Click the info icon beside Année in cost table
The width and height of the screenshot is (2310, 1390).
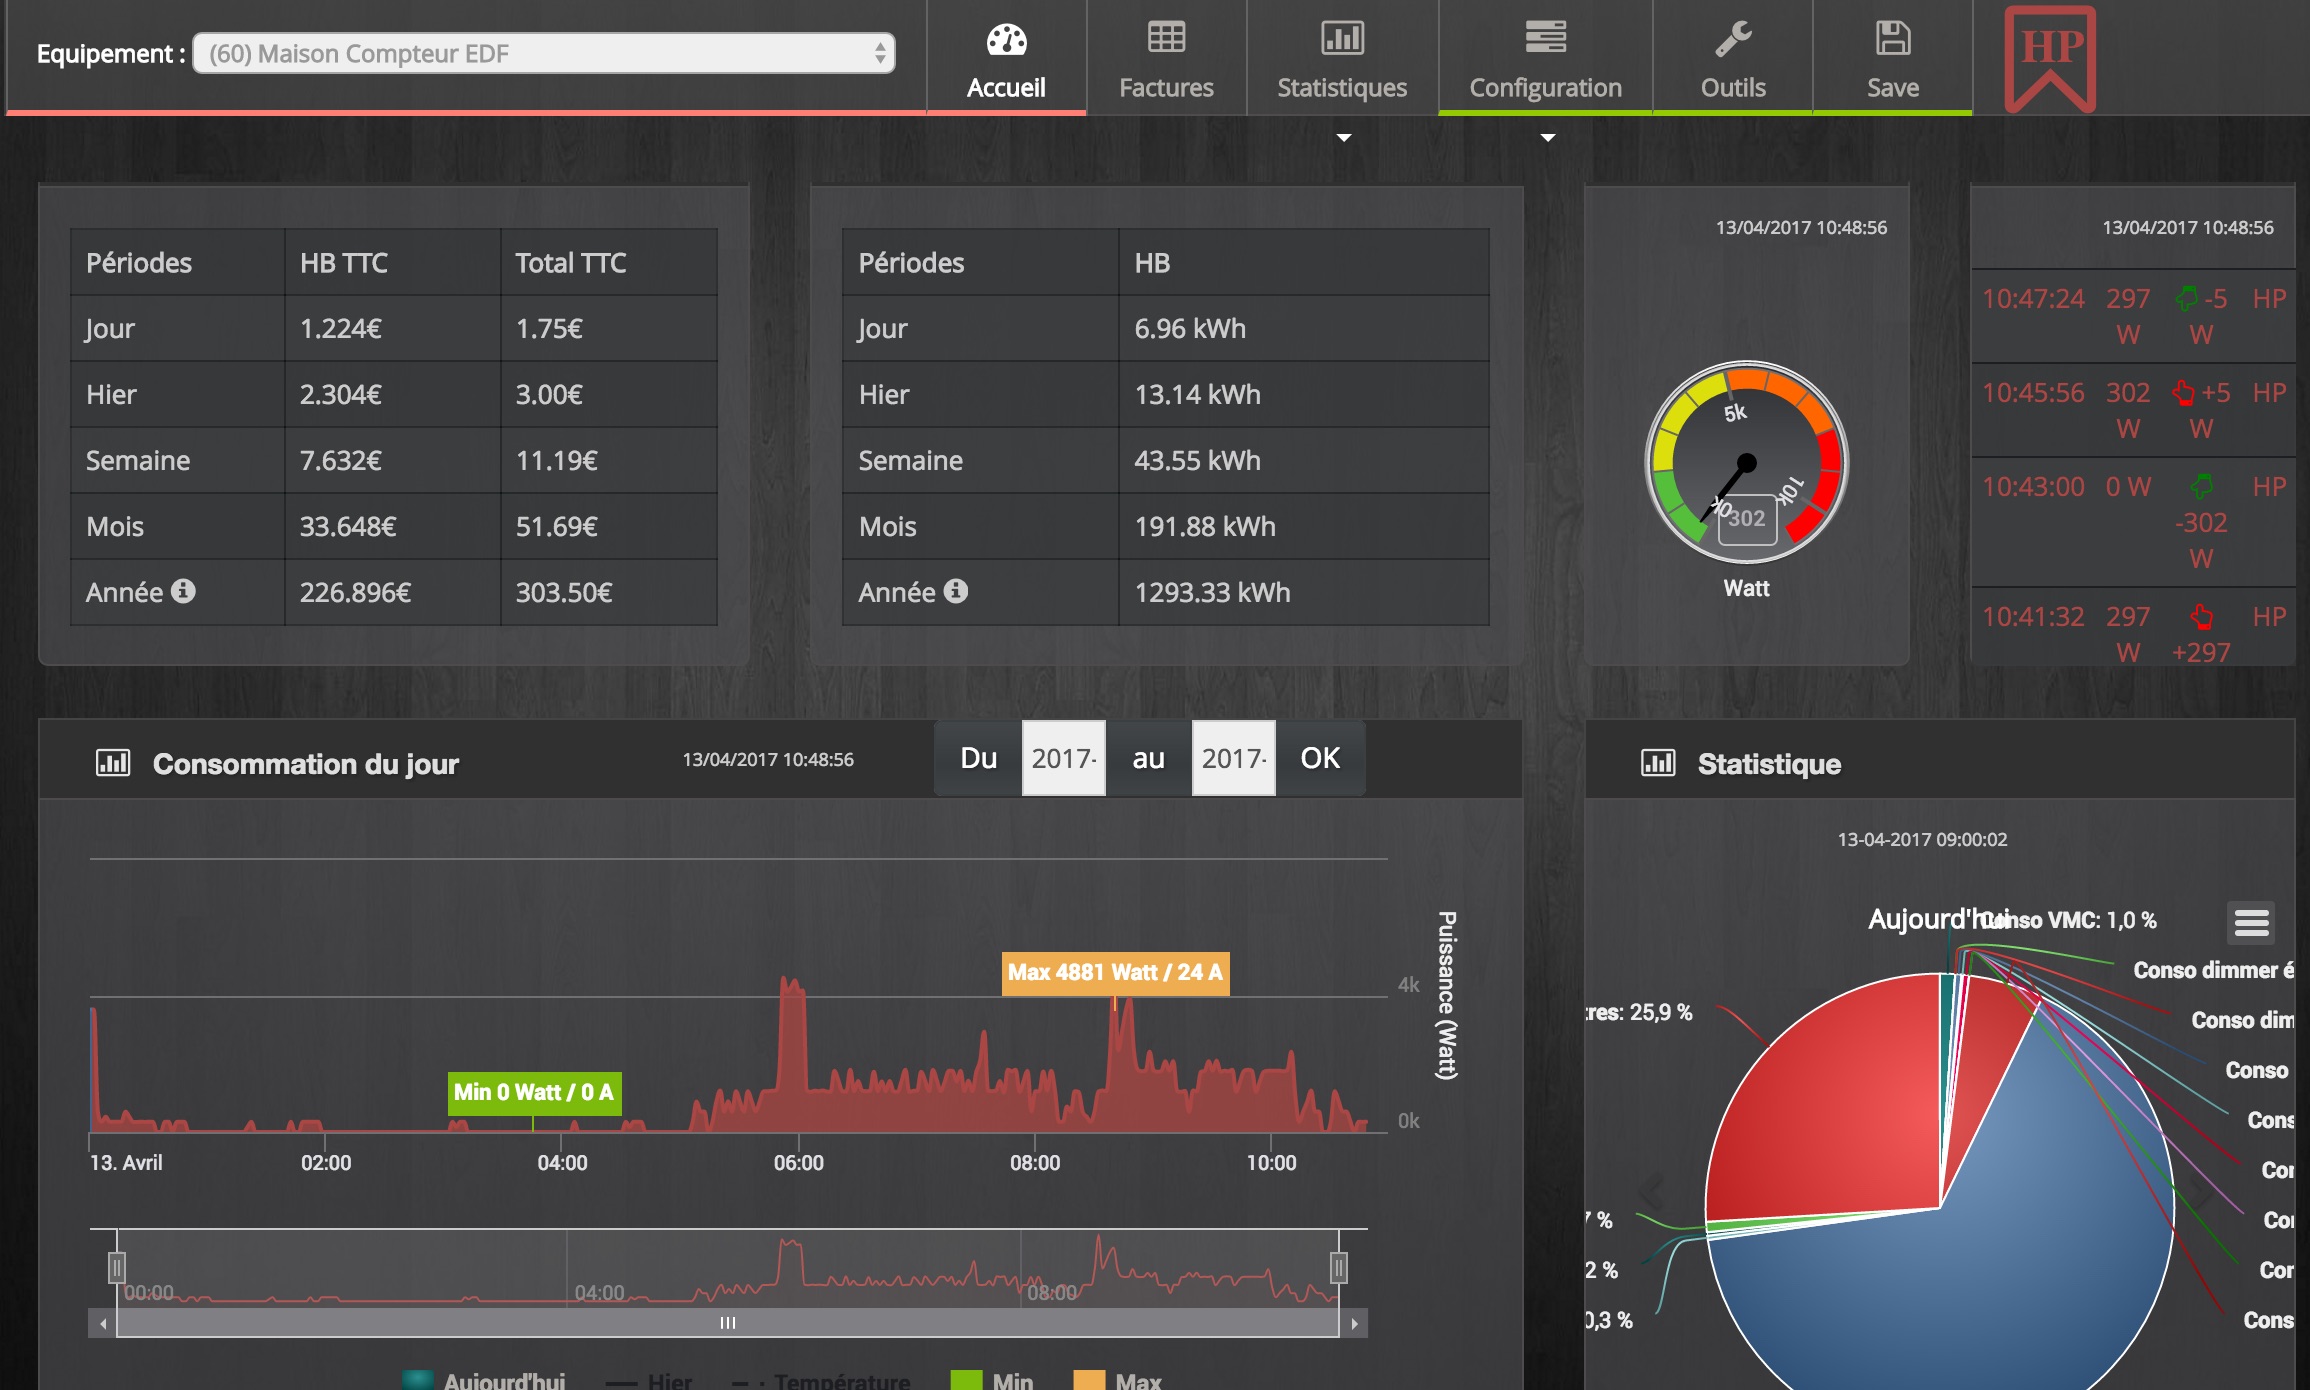tap(183, 591)
